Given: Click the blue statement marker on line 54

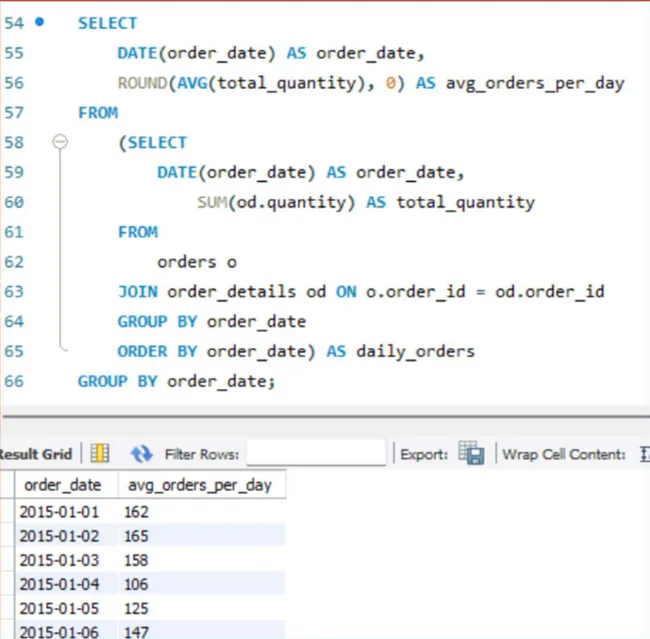Looking at the screenshot, I should [39, 22].
